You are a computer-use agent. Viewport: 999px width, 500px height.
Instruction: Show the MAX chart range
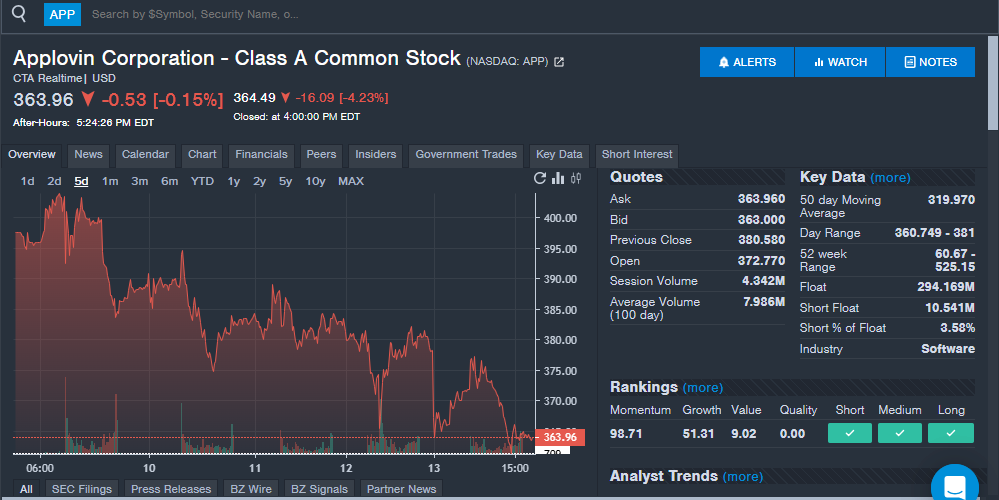coord(351,182)
